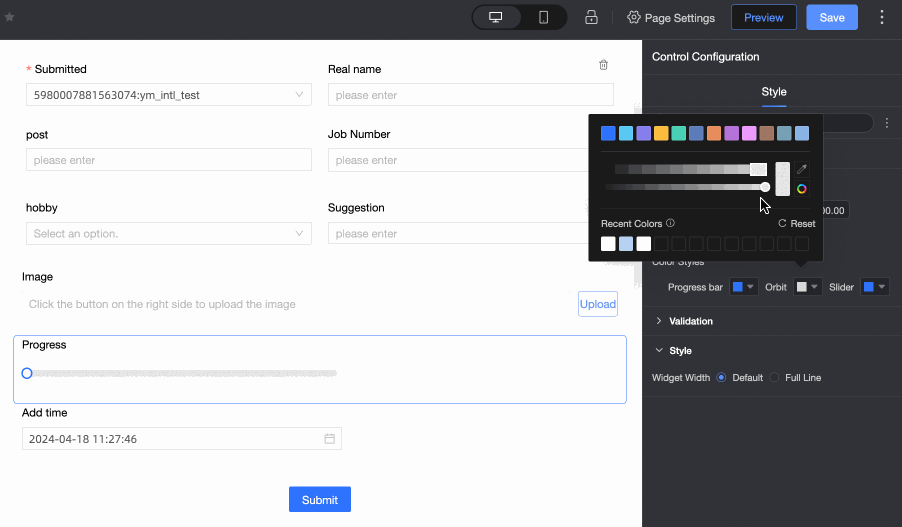Click the Job Number input field
Viewport: 902px width, 527px height.
click(x=458, y=160)
